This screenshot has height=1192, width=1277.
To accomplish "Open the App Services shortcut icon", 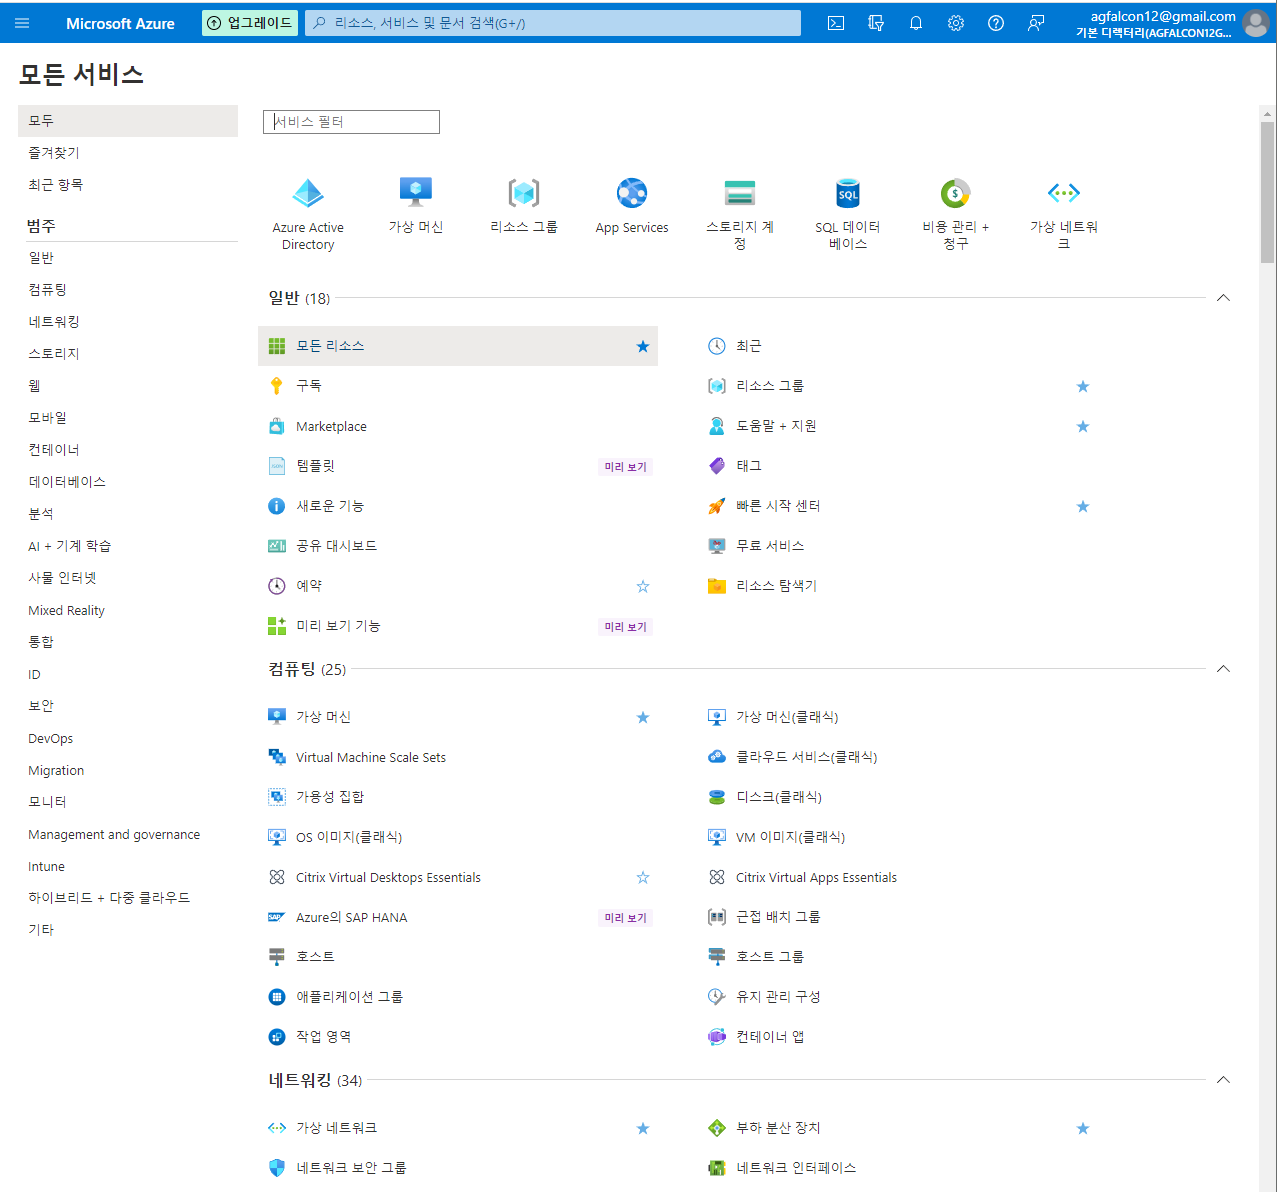I will click(x=632, y=192).
